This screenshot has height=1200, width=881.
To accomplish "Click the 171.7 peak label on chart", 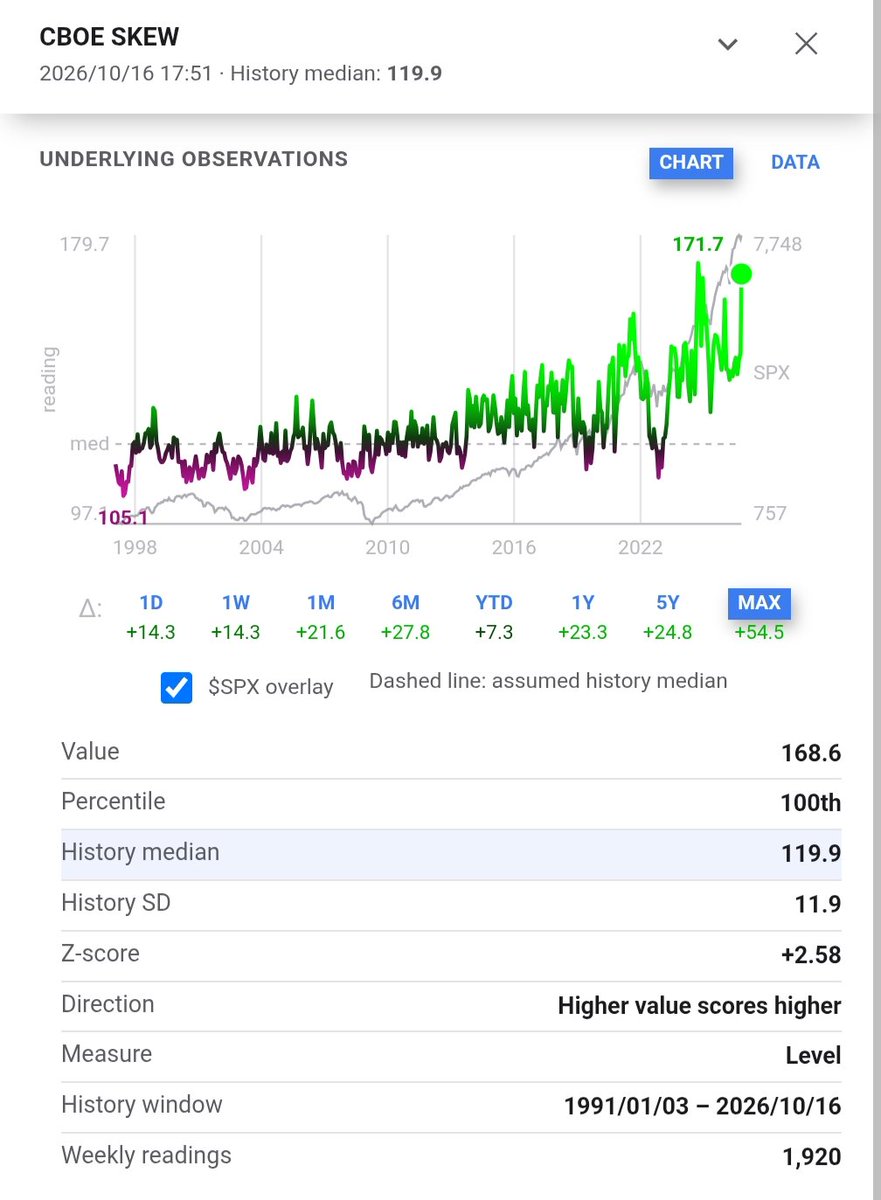I will (x=697, y=244).
